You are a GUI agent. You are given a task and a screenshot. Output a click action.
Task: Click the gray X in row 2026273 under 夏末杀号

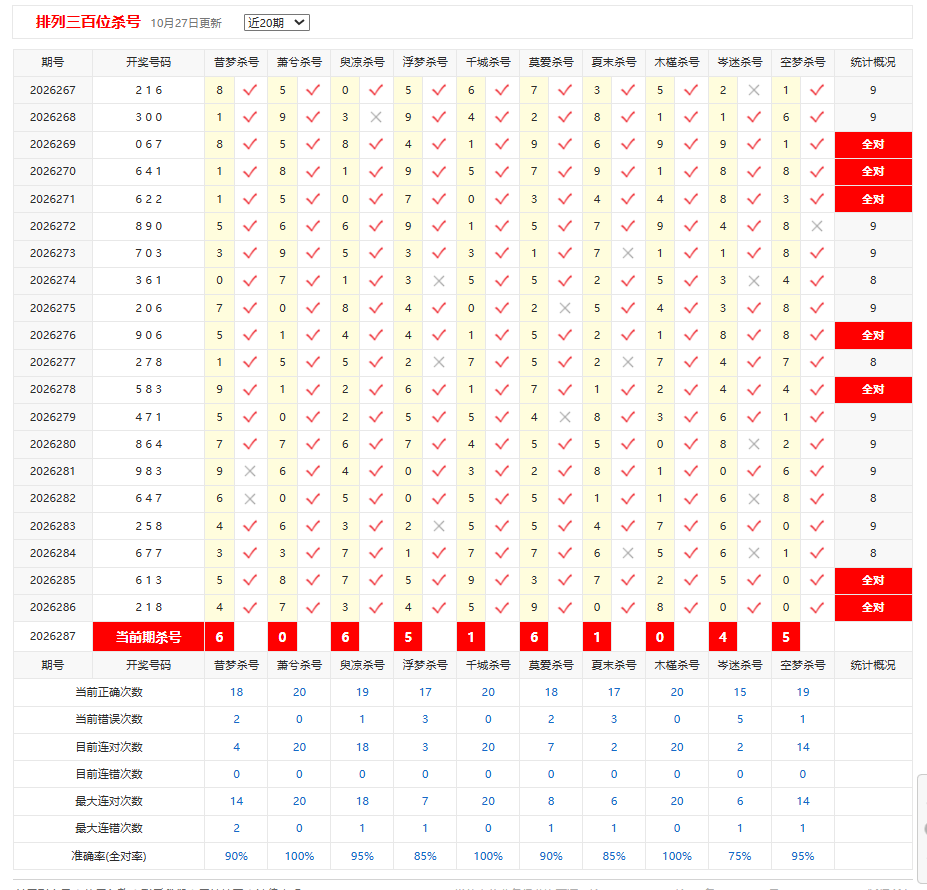point(628,253)
